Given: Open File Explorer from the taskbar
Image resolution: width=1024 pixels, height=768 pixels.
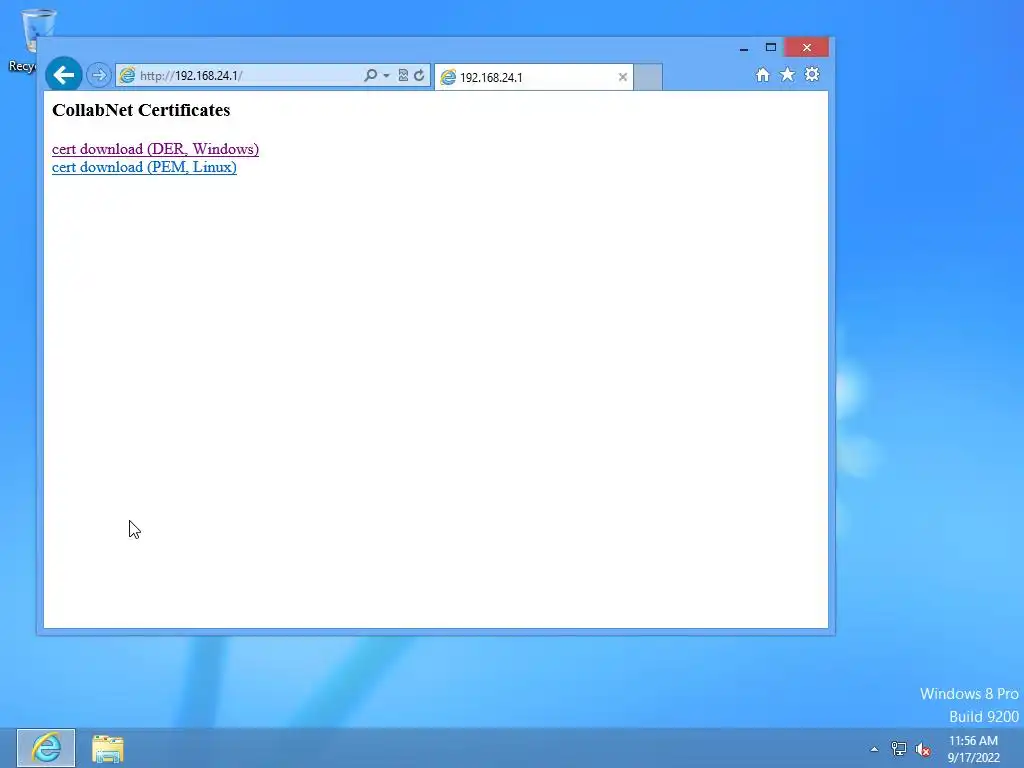Looking at the screenshot, I should tap(108, 748).
